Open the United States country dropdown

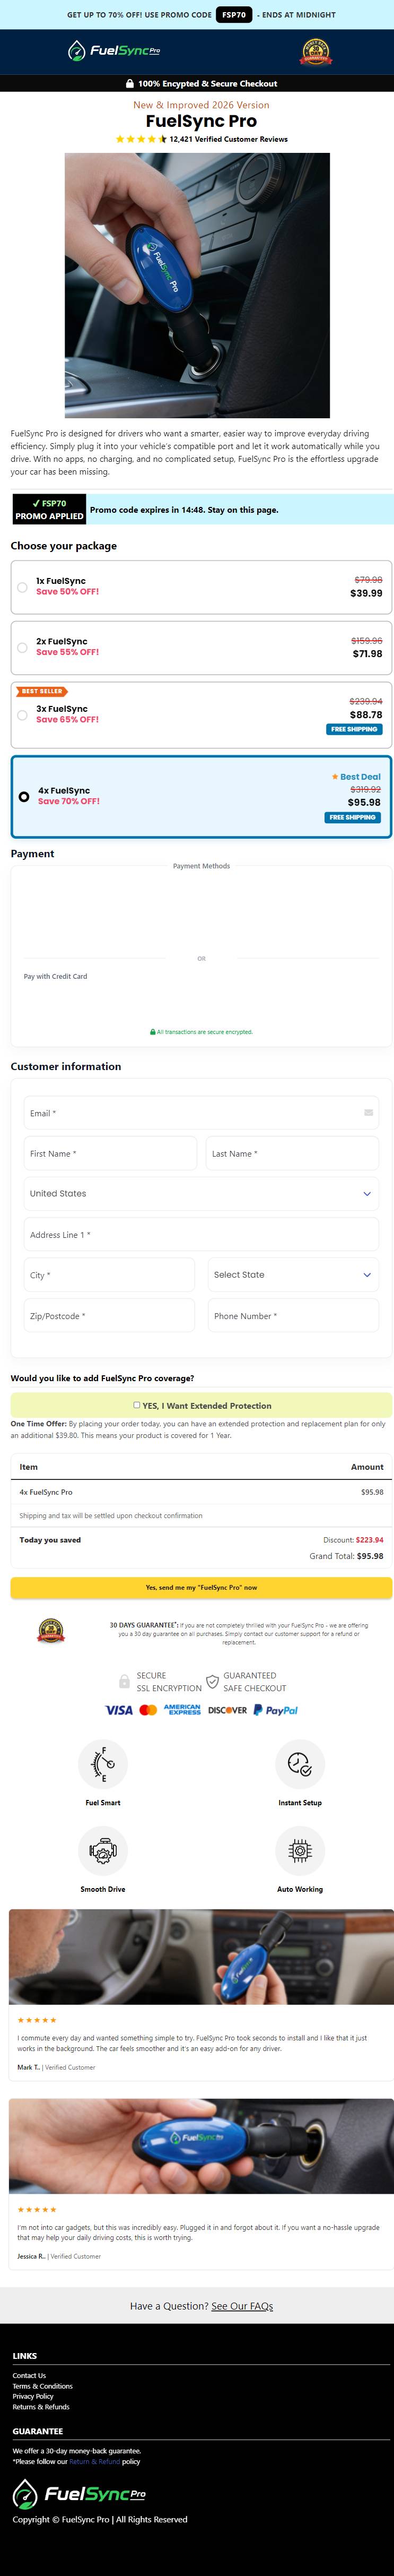201,1193
